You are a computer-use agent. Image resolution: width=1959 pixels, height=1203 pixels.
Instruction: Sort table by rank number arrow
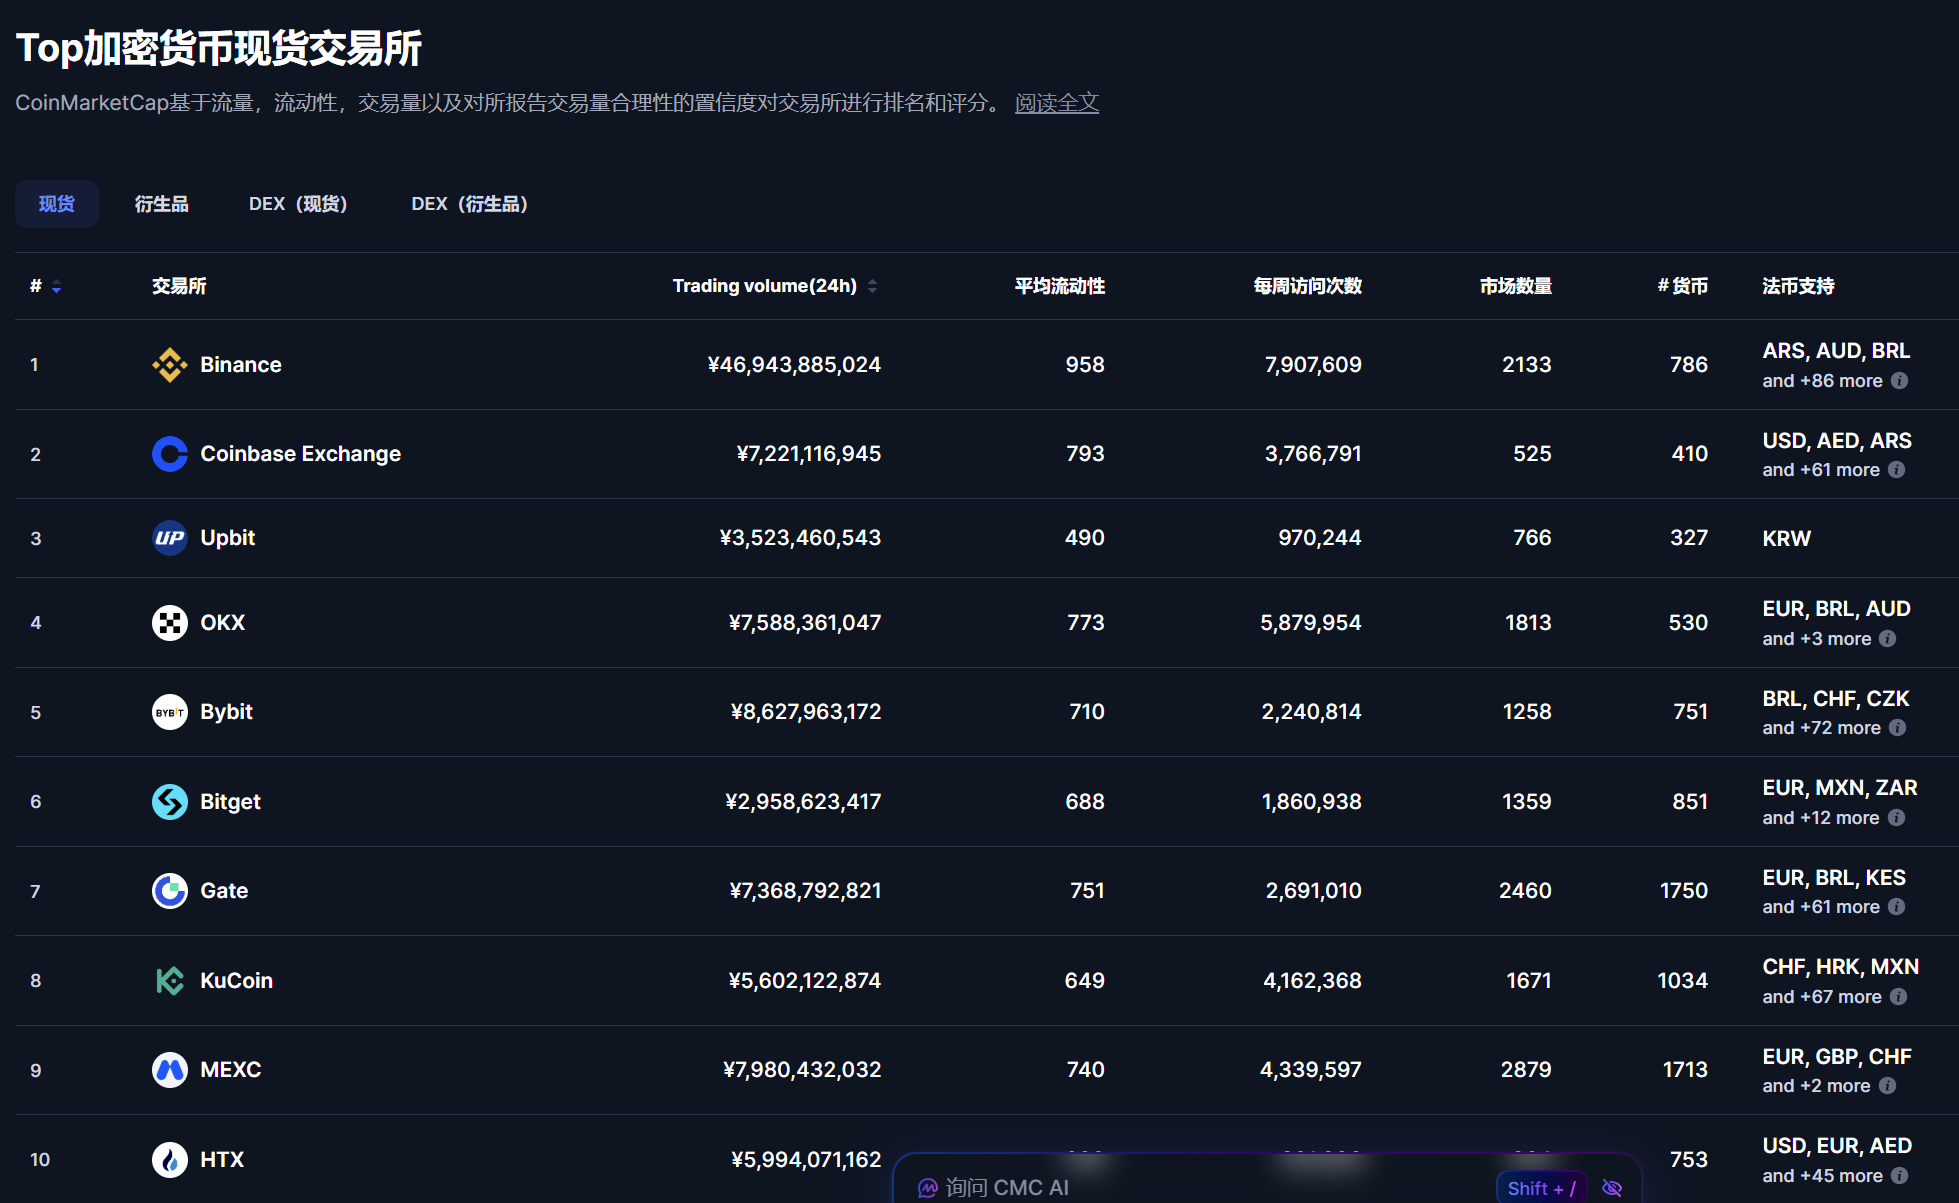[56, 287]
